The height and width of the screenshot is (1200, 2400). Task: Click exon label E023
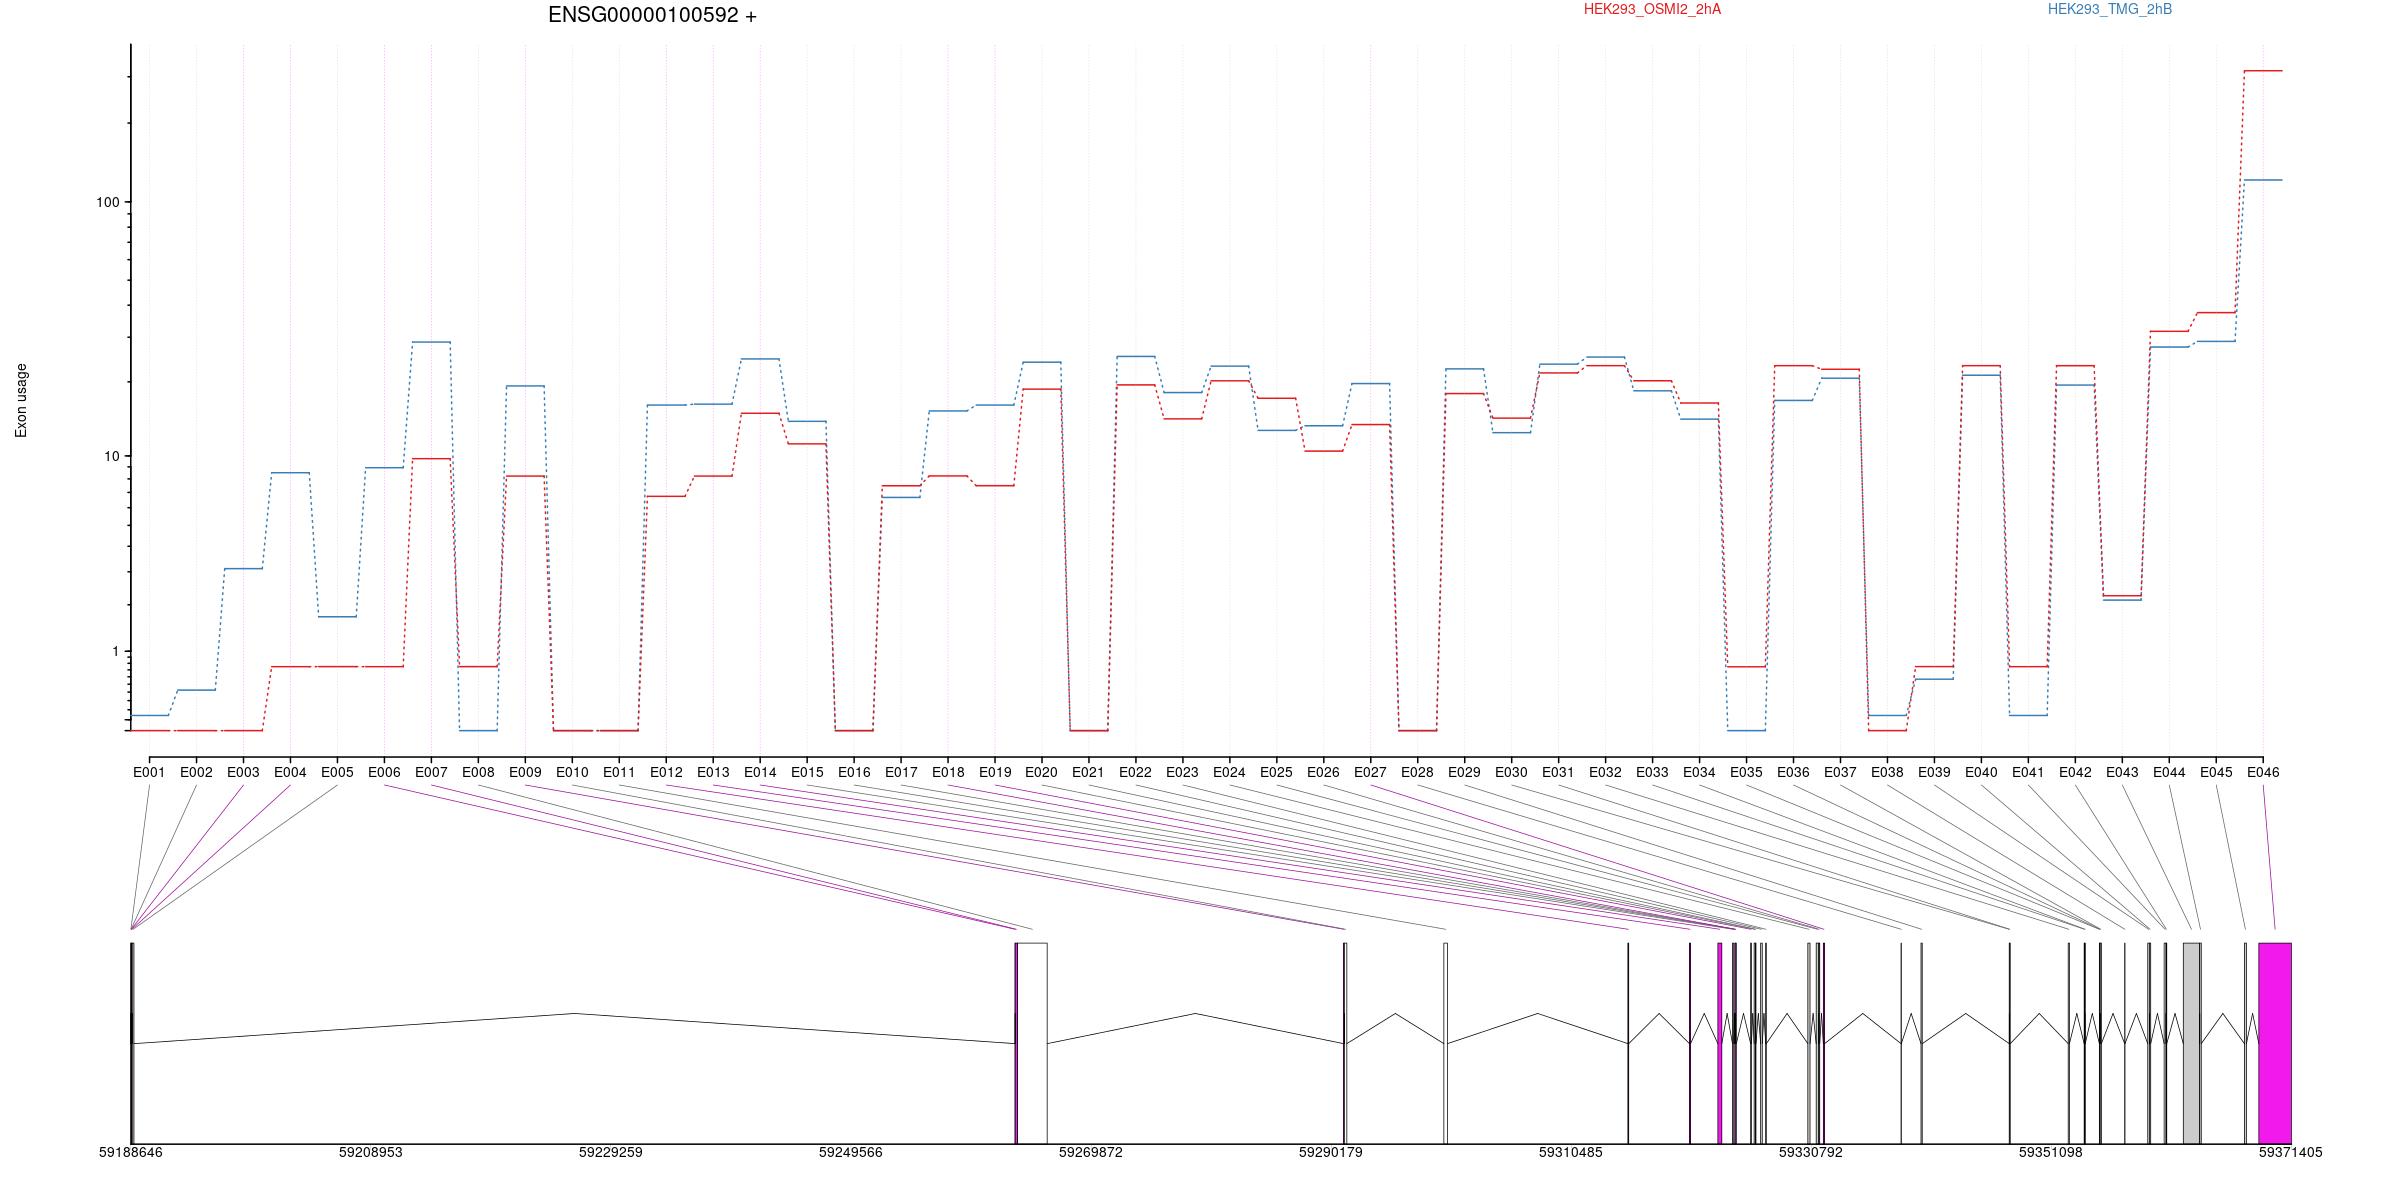click(1183, 772)
